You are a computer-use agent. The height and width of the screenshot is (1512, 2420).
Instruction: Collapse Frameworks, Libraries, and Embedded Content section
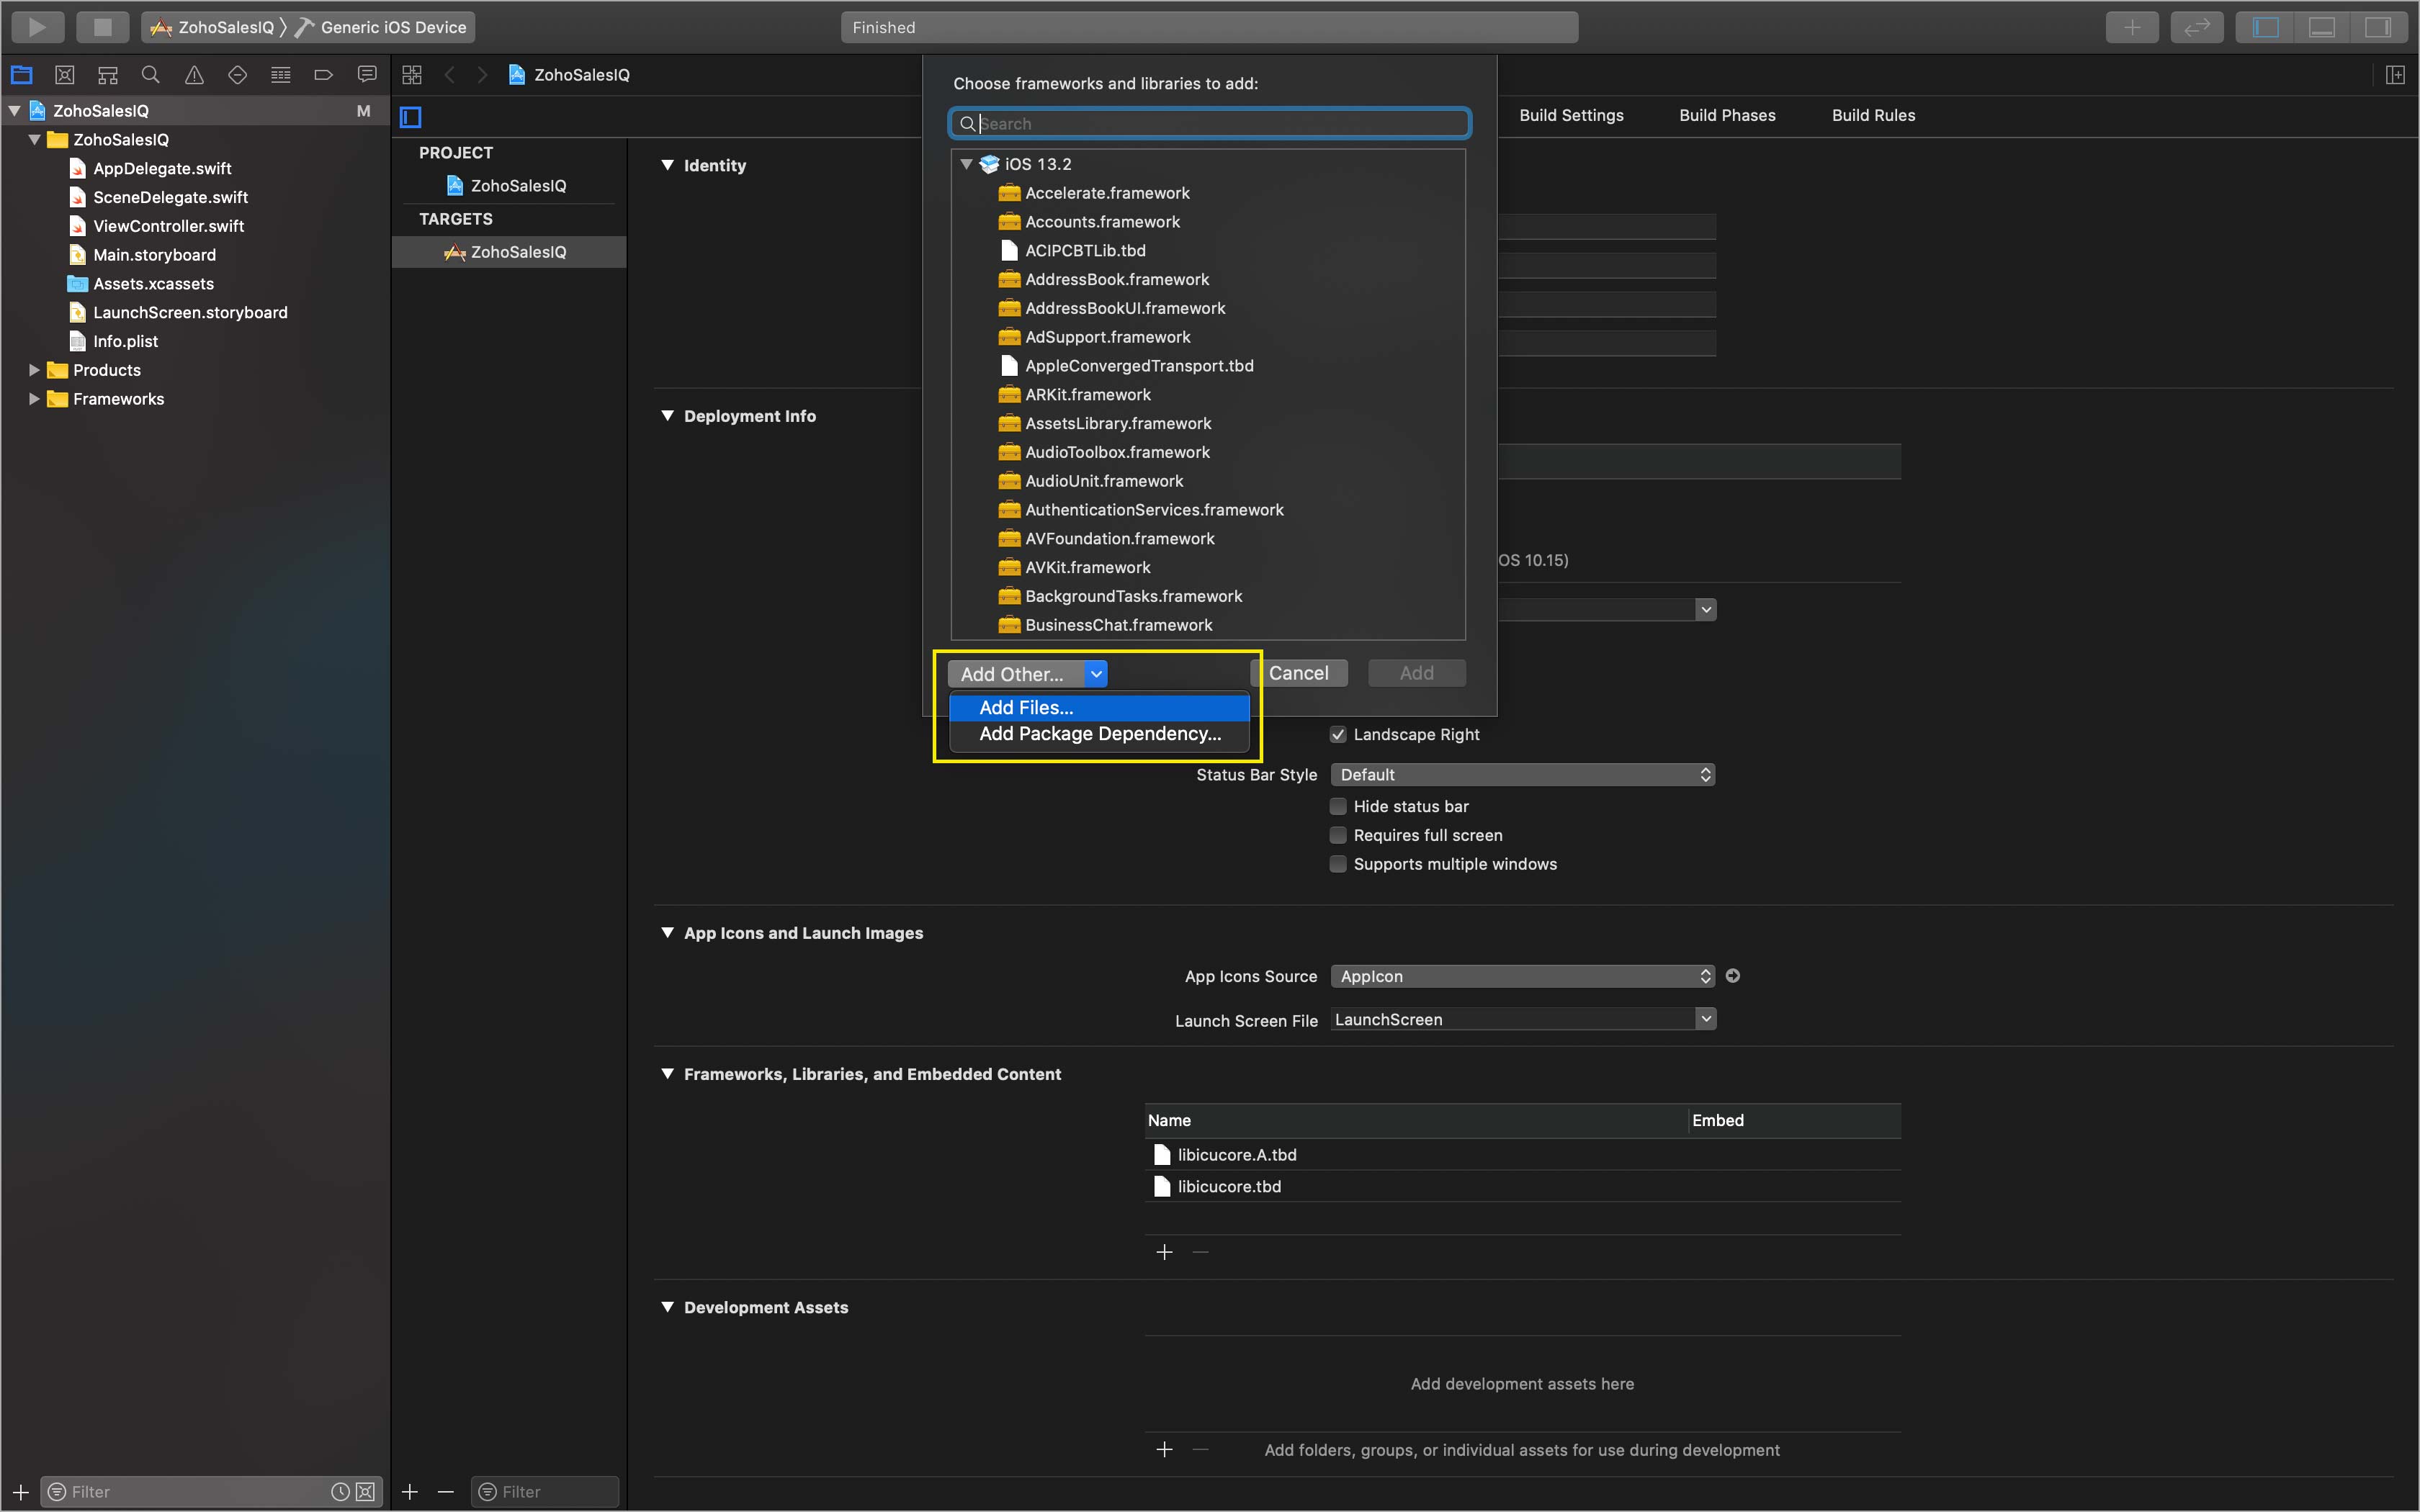(x=668, y=1073)
